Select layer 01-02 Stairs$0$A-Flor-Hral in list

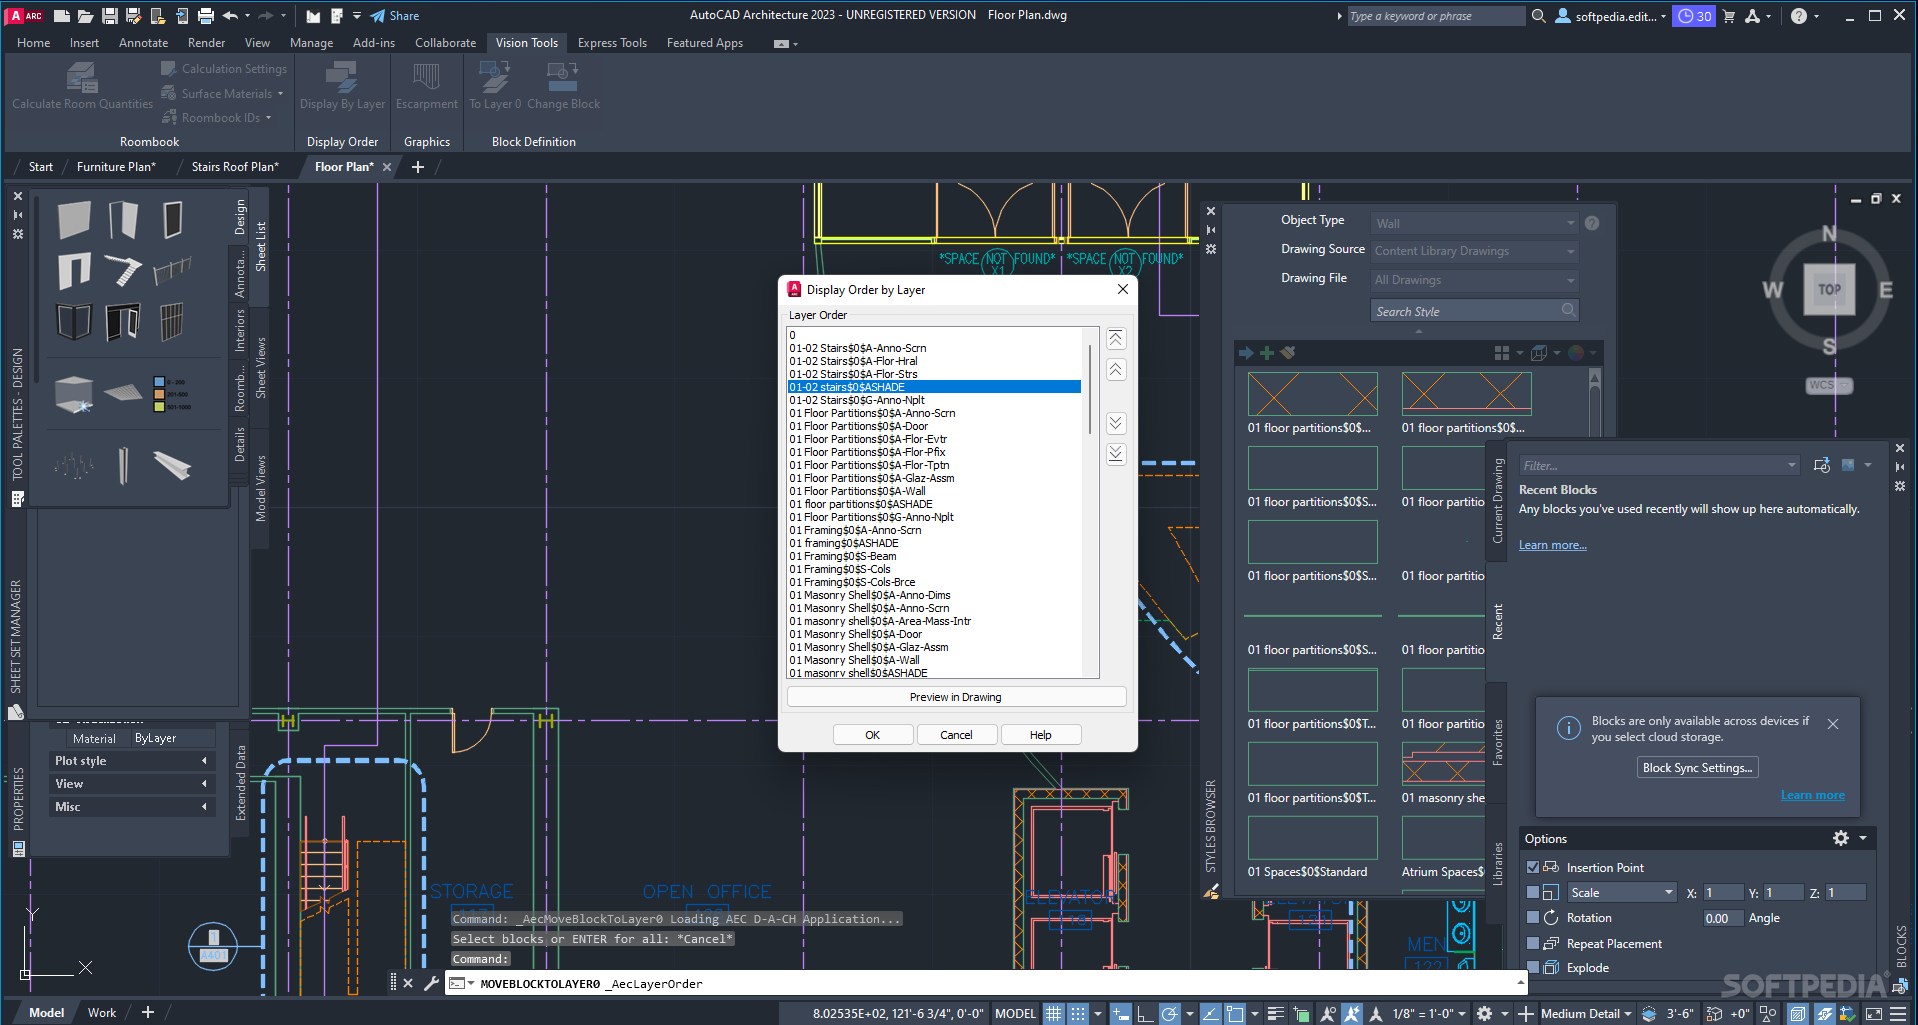tap(853, 361)
